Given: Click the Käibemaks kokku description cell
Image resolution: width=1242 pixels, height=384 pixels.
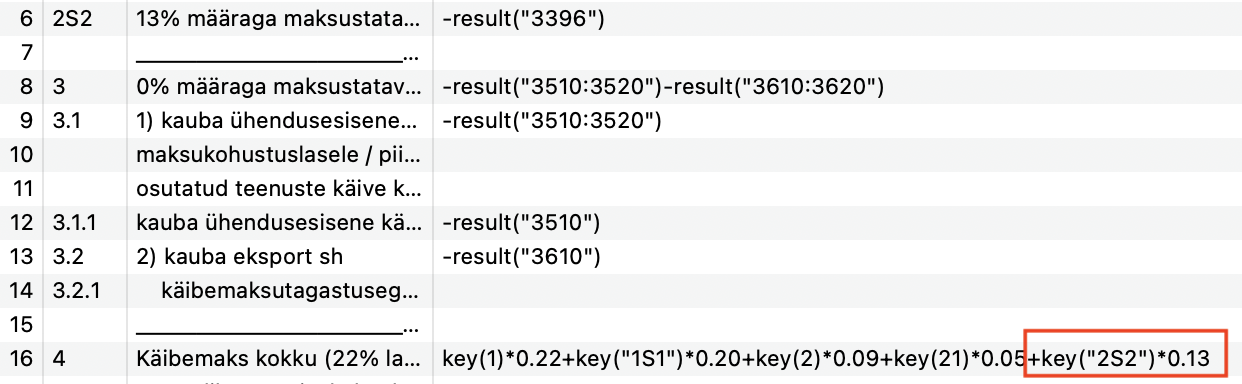Looking at the screenshot, I should (280, 359).
